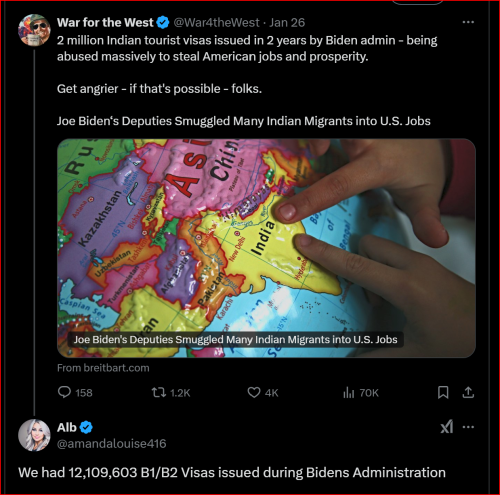500x495 pixels.
Task: Repost the War for the West tweet
Action: (x=159, y=392)
